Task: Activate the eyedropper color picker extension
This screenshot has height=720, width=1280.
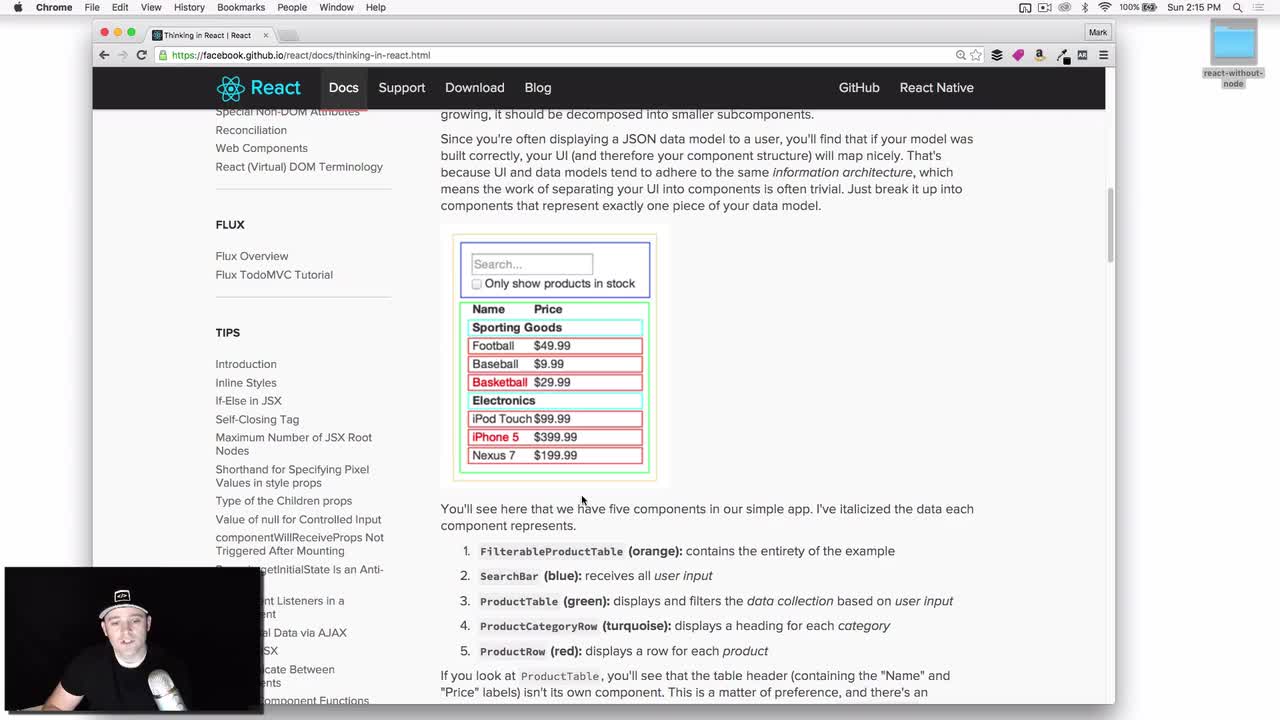Action: (x=1062, y=56)
